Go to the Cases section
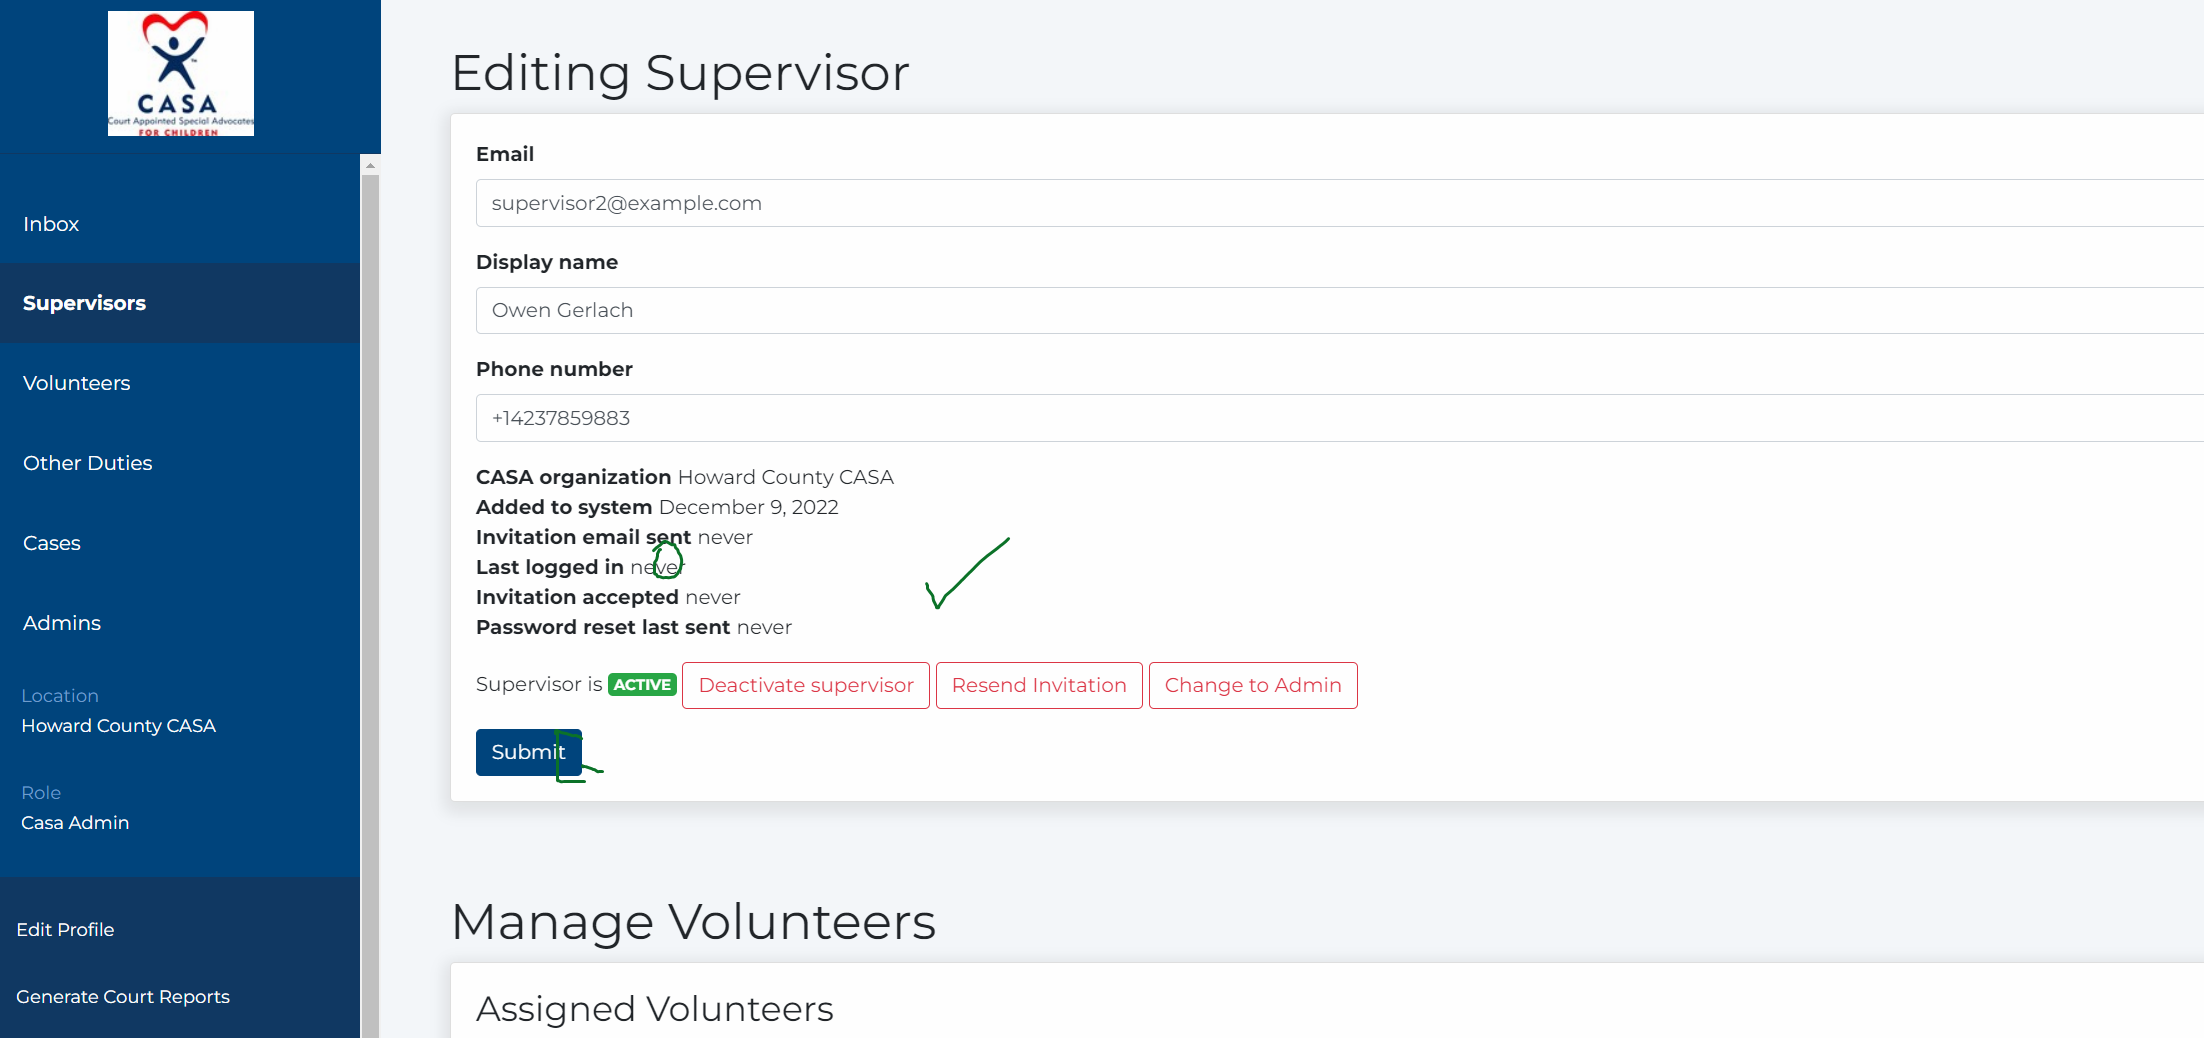The height and width of the screenshot is (1038, 2204). click(51, 543)
